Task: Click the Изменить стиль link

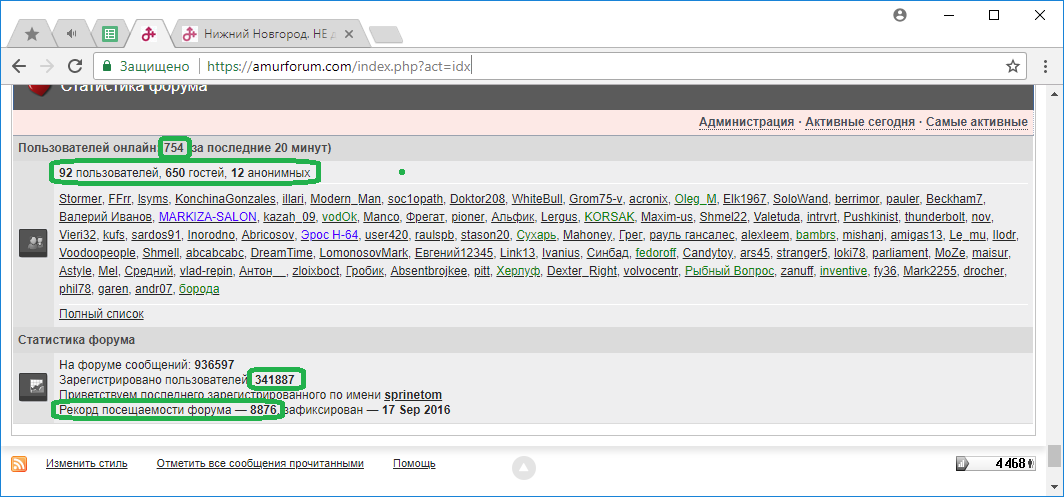Action: [x=86, y=463]
